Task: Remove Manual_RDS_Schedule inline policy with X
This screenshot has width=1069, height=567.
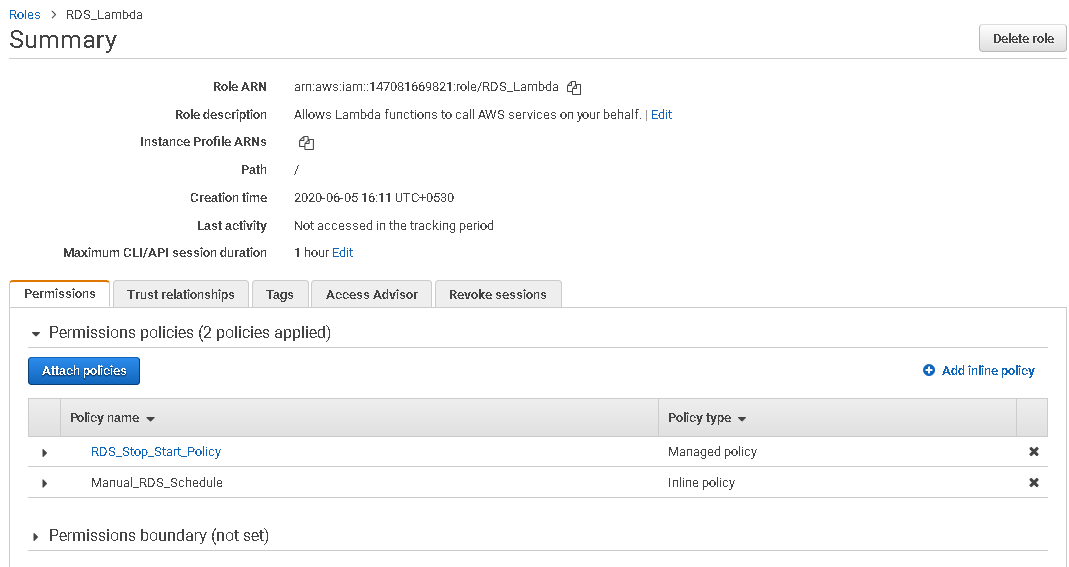Action: pos(1034,483)
